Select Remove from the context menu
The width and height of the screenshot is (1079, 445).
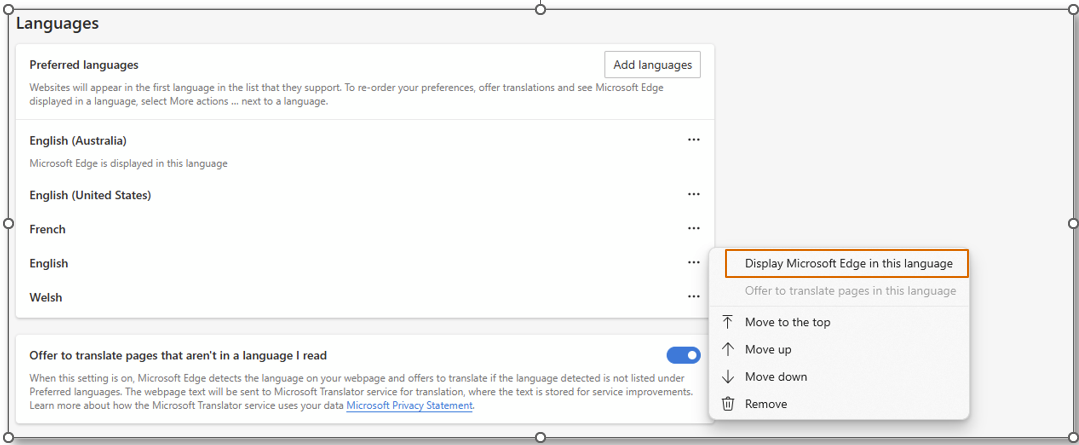click(839, 404)
